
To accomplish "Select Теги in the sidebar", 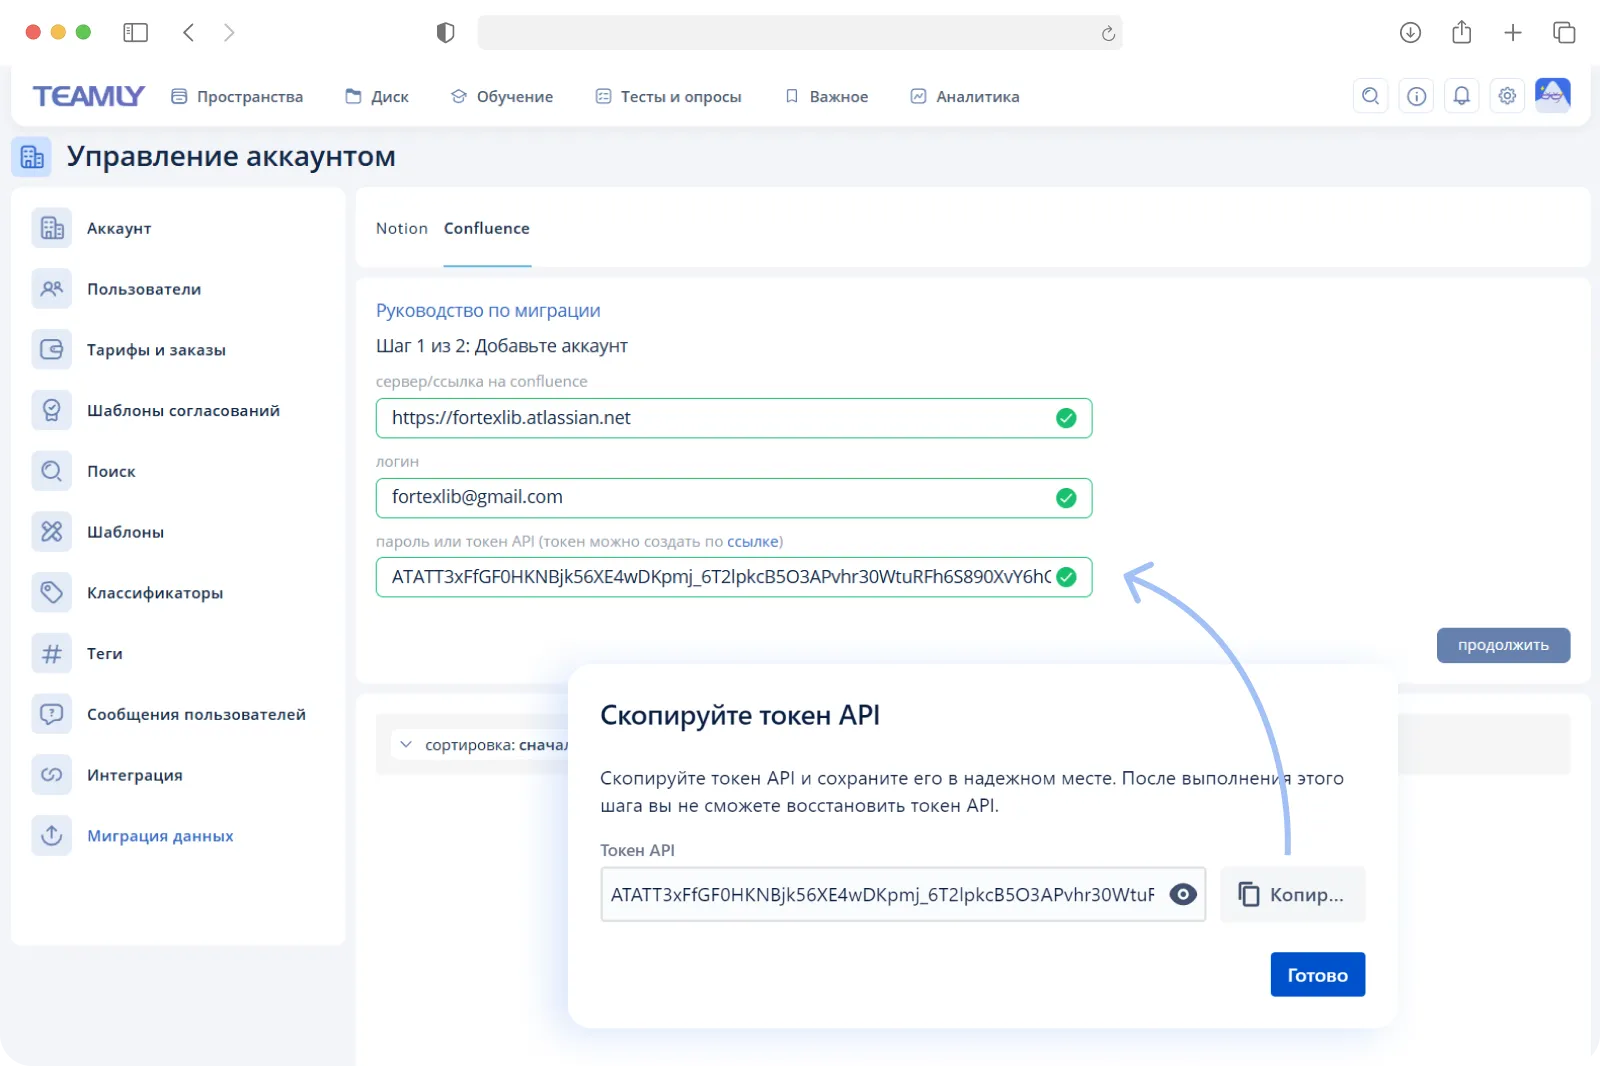I will [x=105, y=654].
